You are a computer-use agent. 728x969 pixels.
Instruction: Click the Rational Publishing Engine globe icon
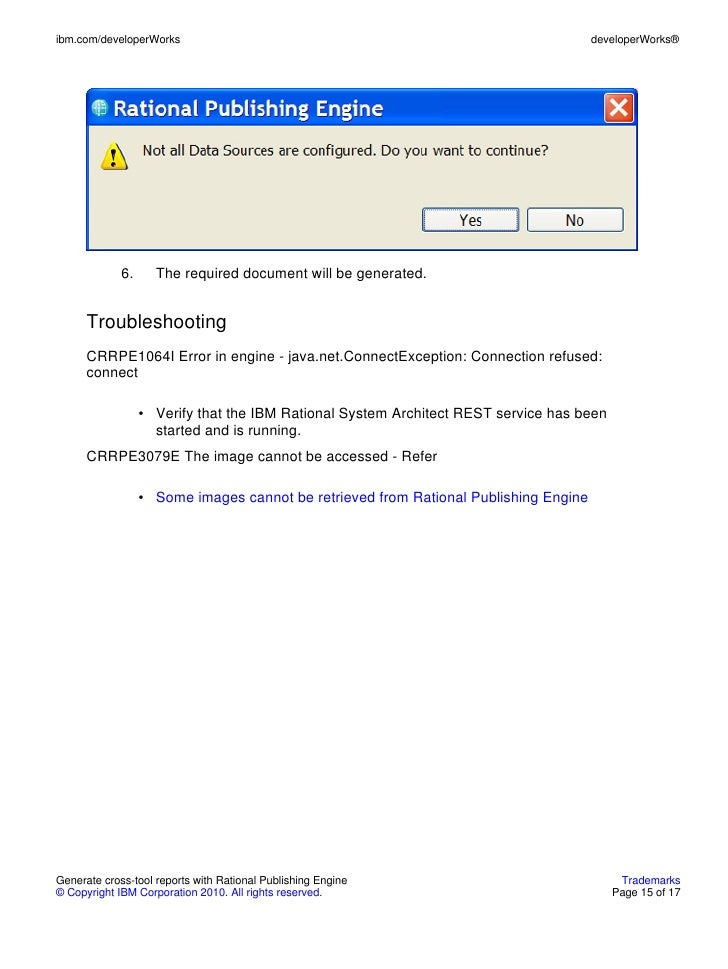pos(99,108)
